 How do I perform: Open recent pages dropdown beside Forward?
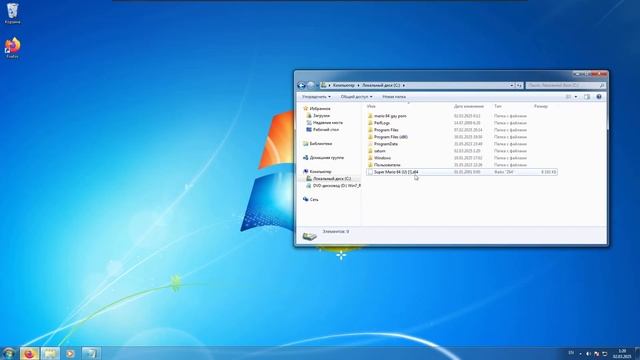click(317, 85)
